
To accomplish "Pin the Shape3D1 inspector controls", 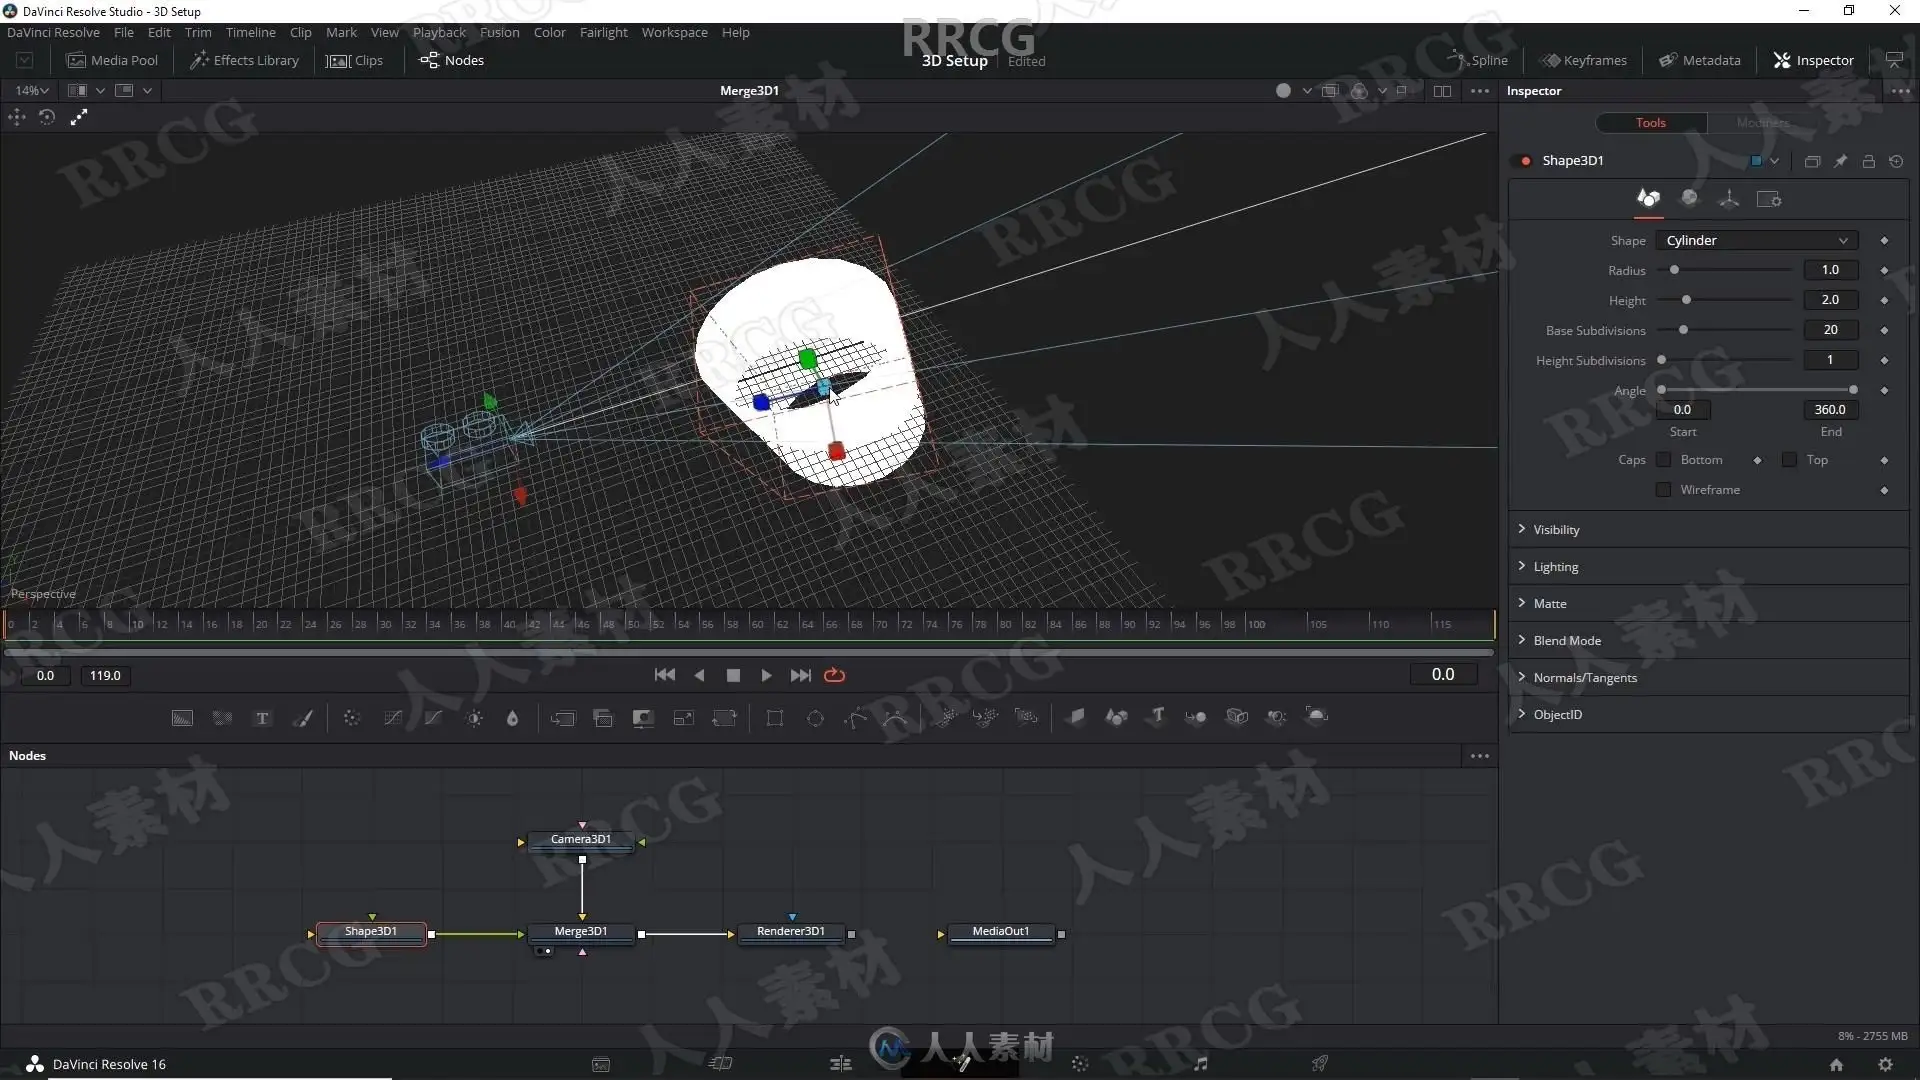I will click(1840, 161).
